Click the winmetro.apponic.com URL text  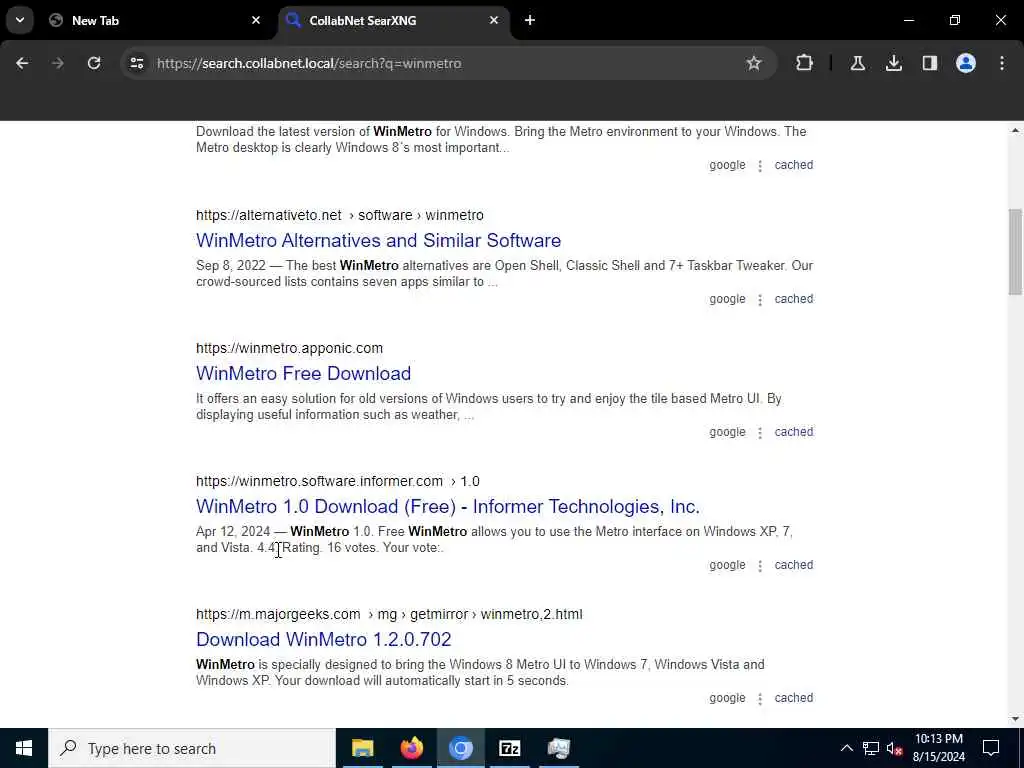point(289,348)
